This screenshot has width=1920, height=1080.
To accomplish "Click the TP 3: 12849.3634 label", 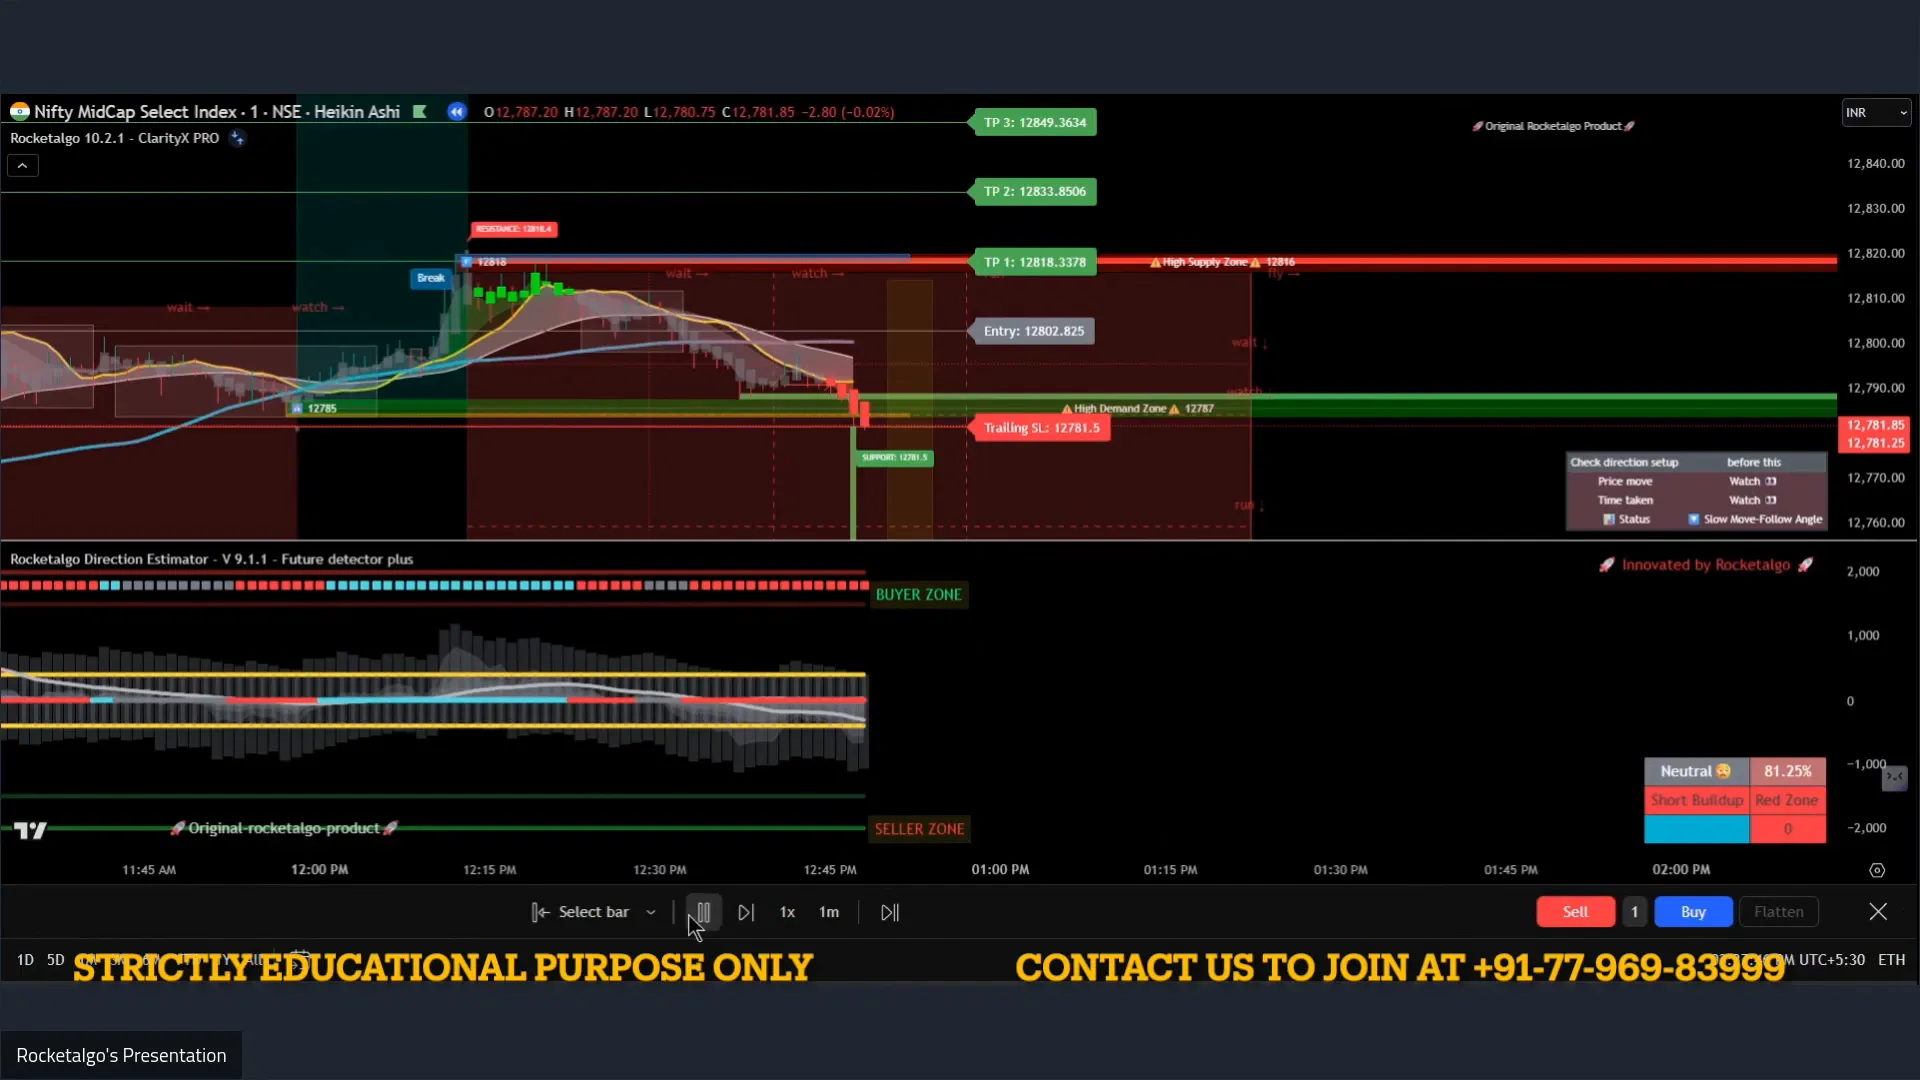I will pos(1034,122).
